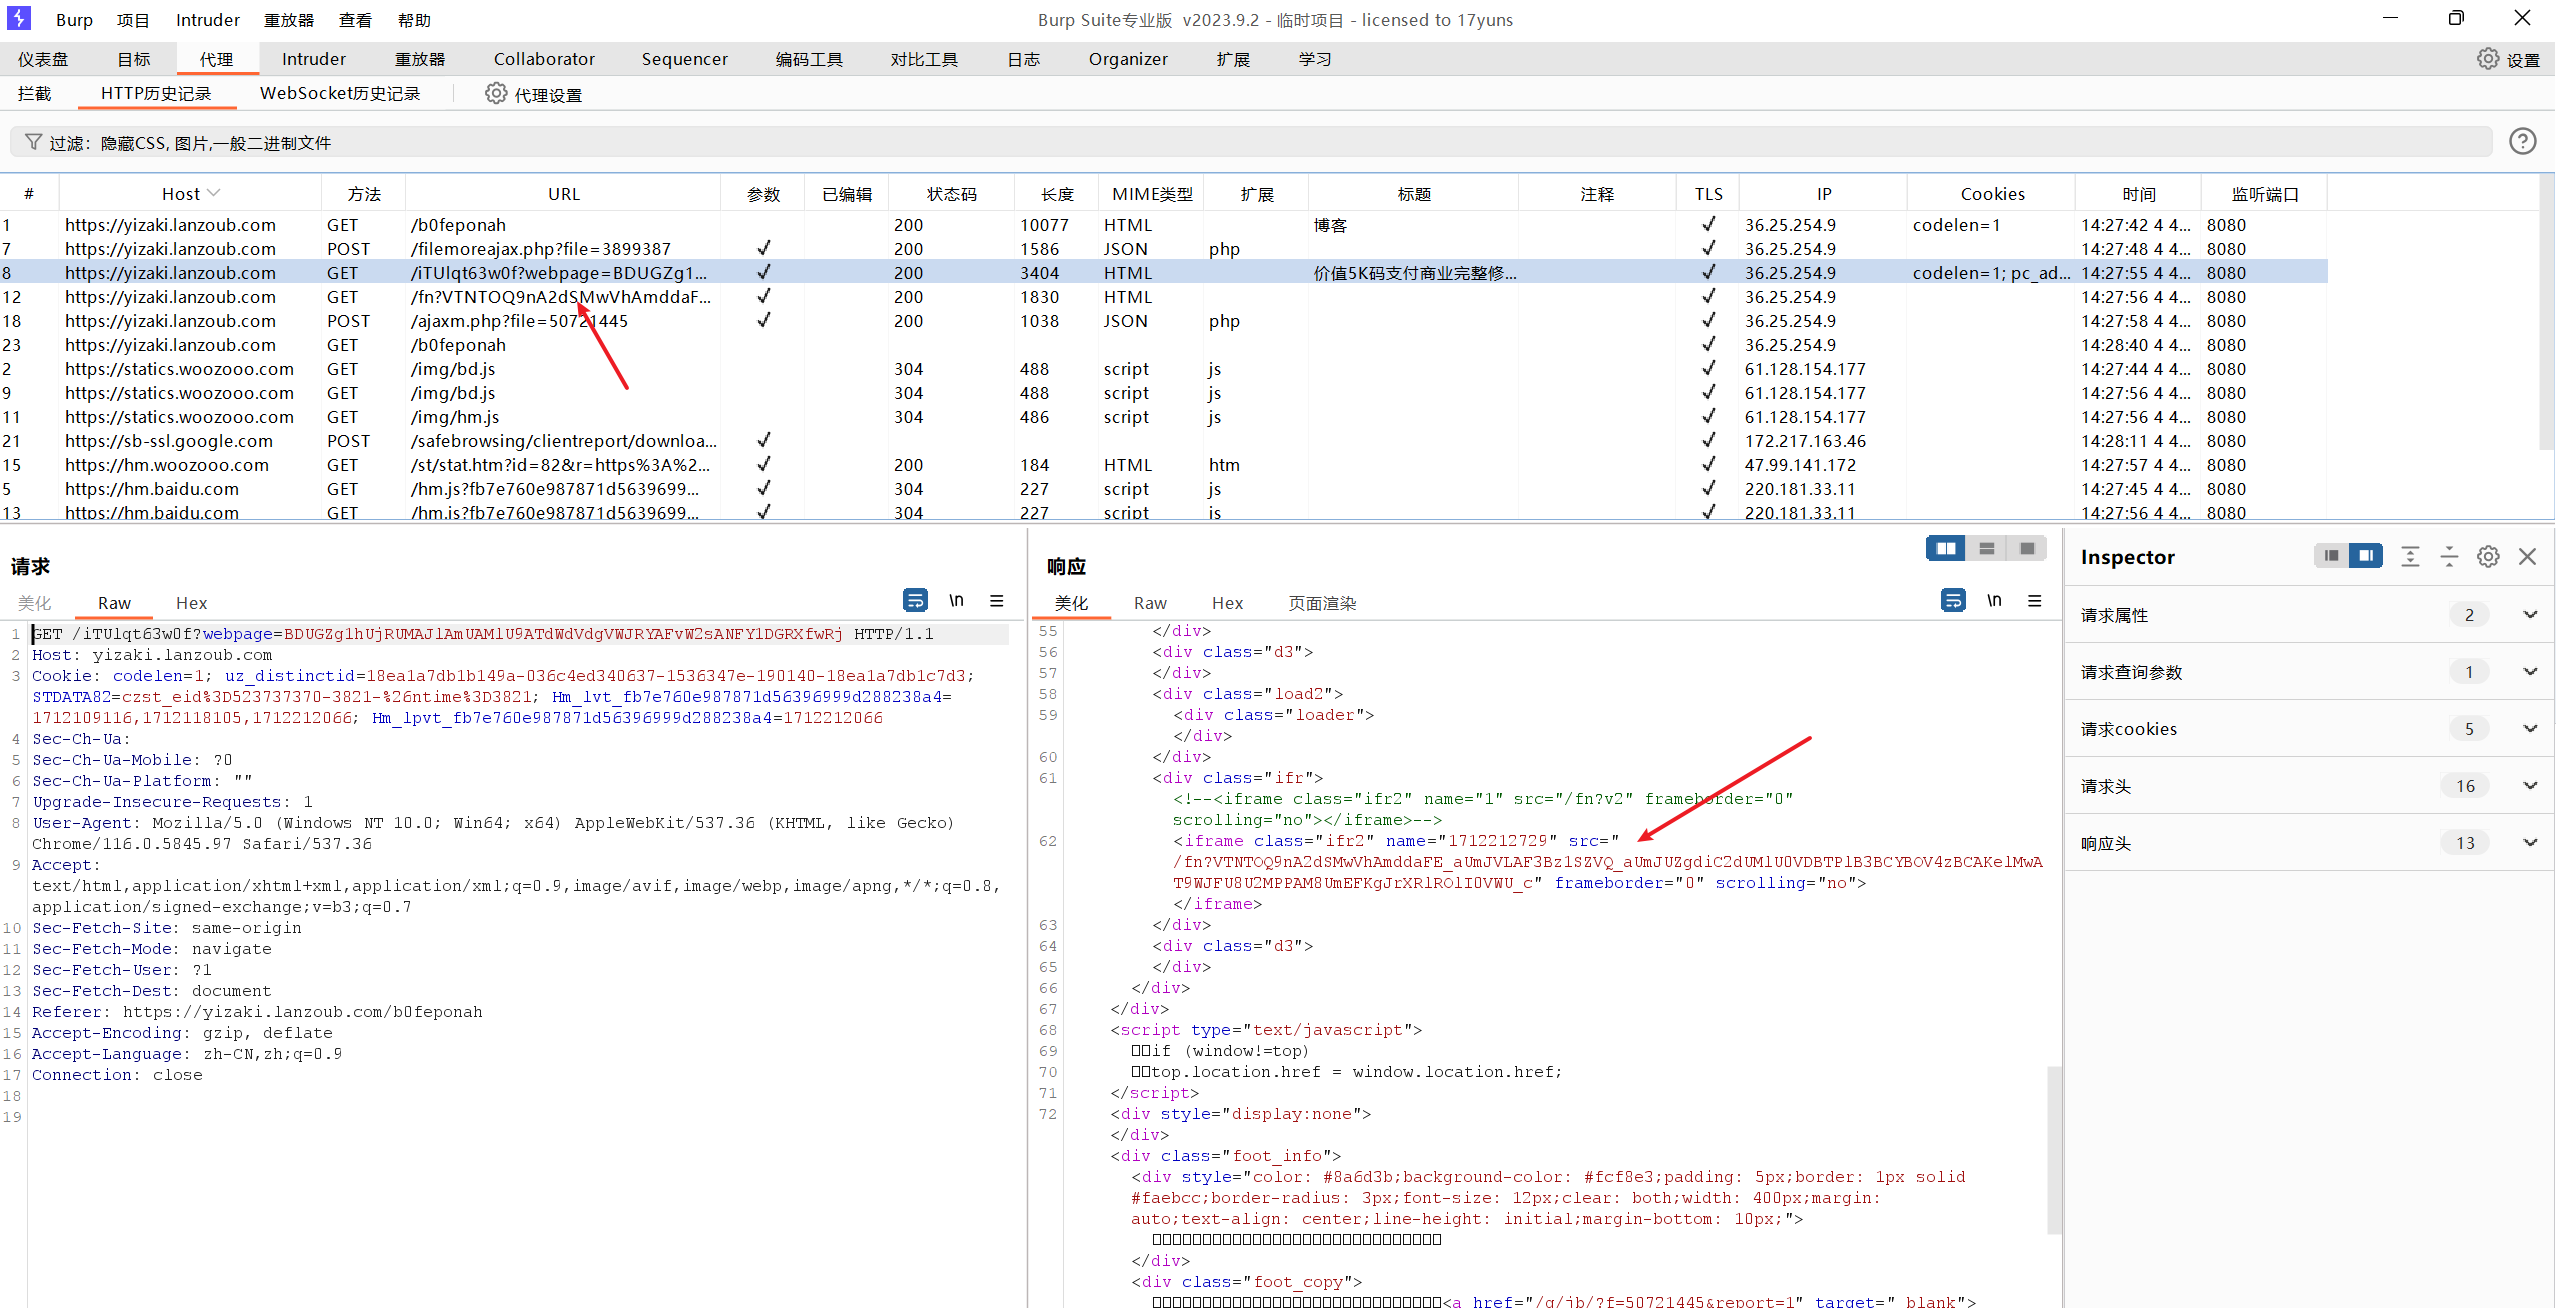The height and width of the screenshot is (1308, 2556).
Task: Select the response Hex tab
Action: pyautogui.click(x=1227, y=603)
